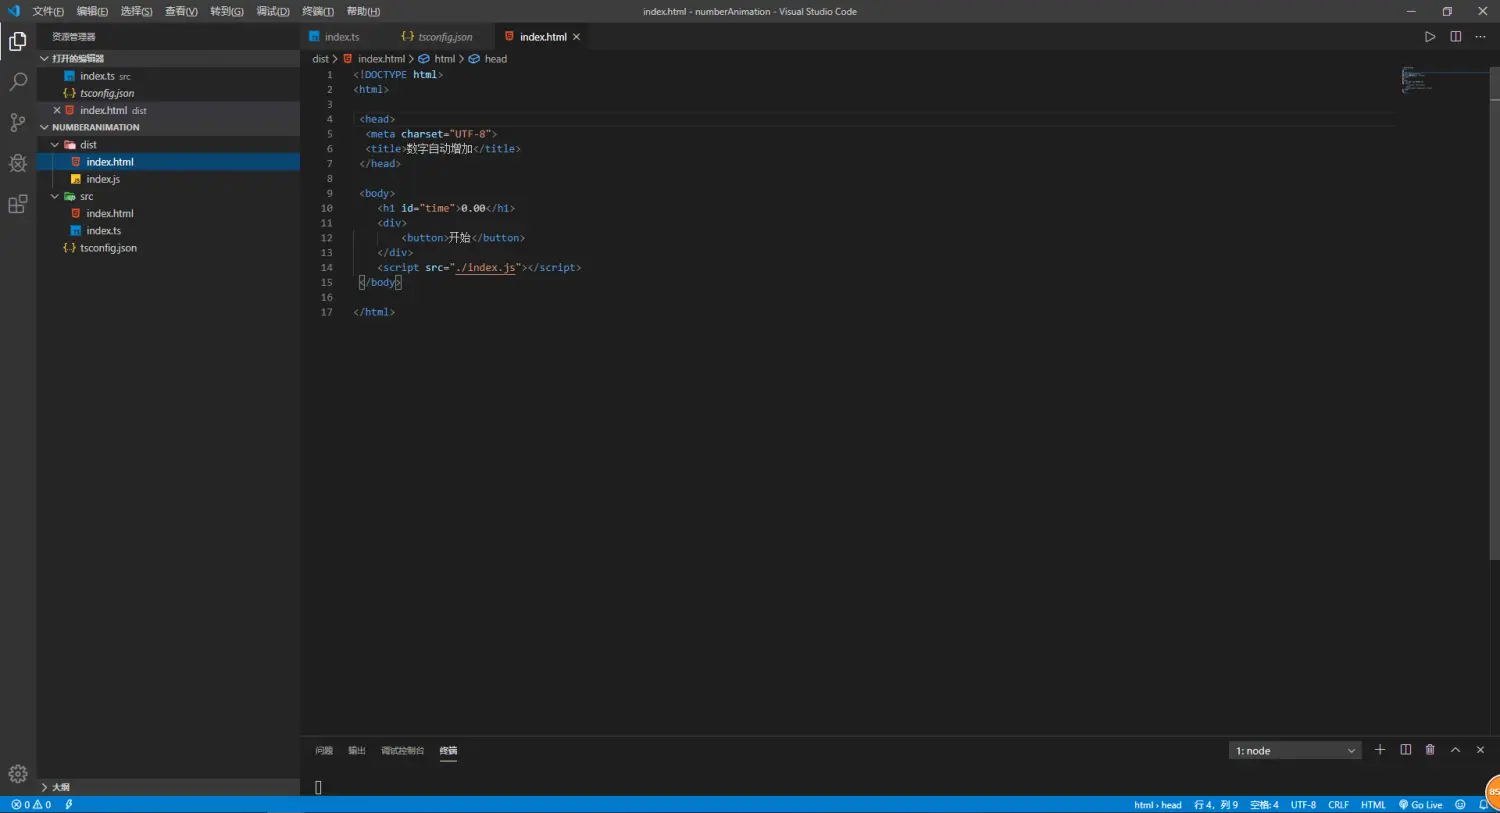Click the Run play icon in editor toolbar
Image resolution: width=1500 pixels, height=813 pixels.
1430,37
